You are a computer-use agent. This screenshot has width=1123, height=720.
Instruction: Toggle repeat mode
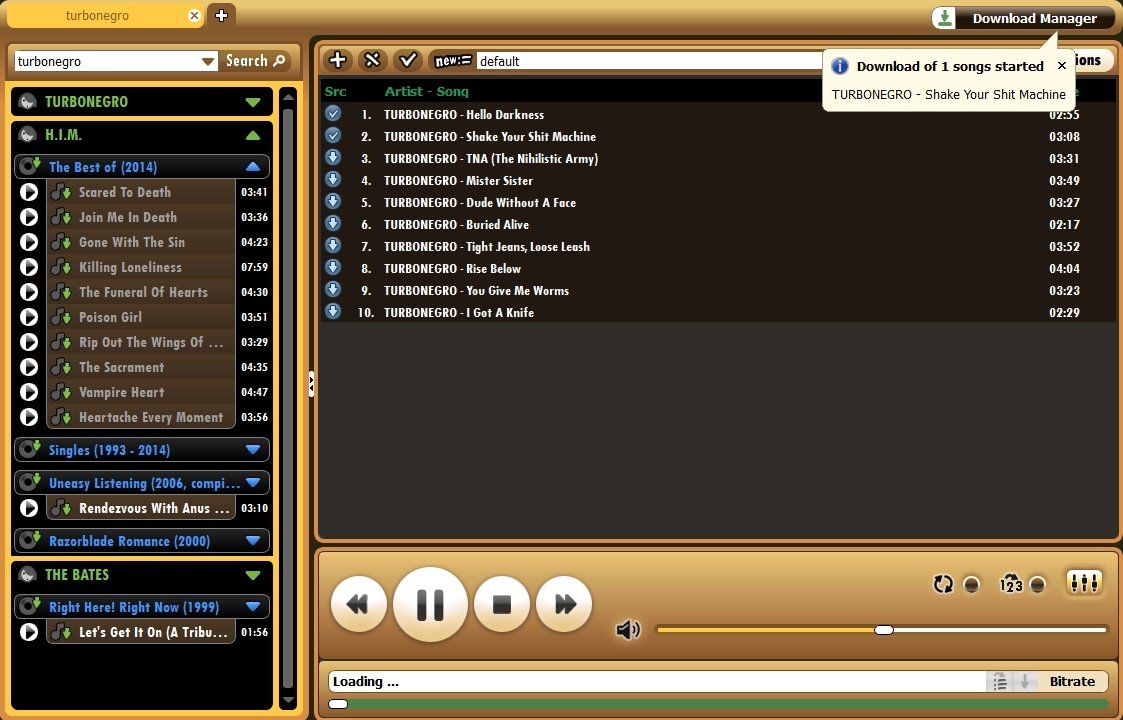point(943,584)
